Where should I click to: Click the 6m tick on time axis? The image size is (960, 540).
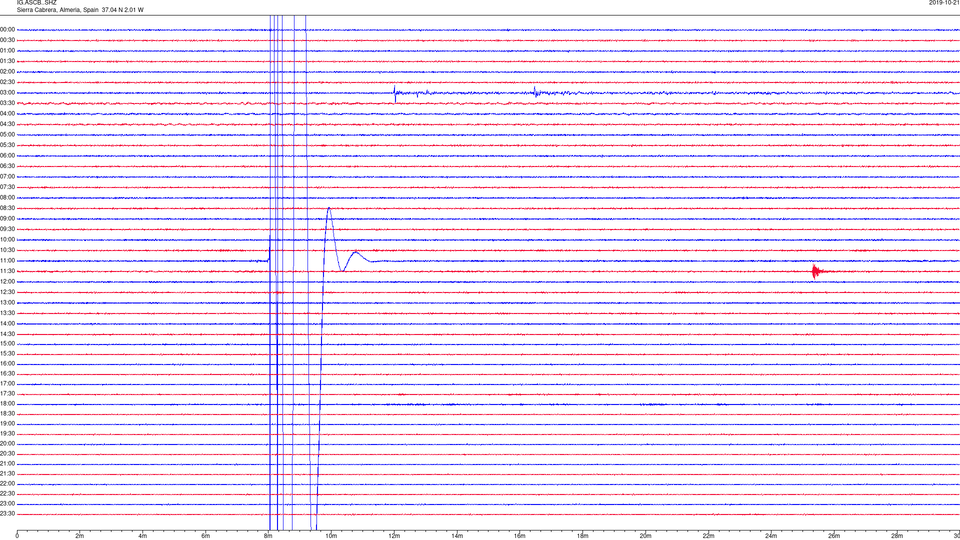(205, 536)
